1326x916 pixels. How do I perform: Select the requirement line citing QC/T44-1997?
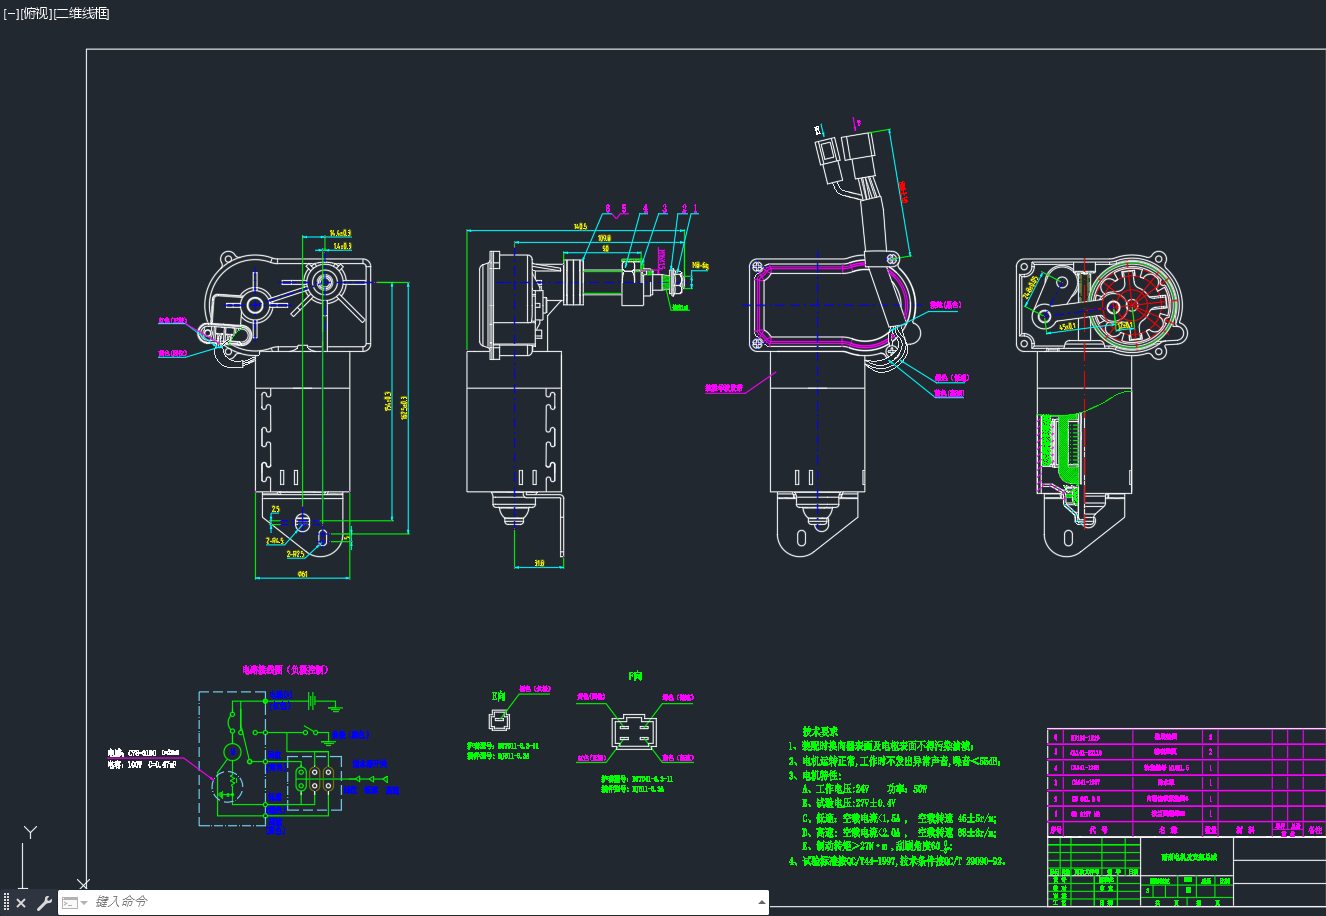(x=897, y=861)
